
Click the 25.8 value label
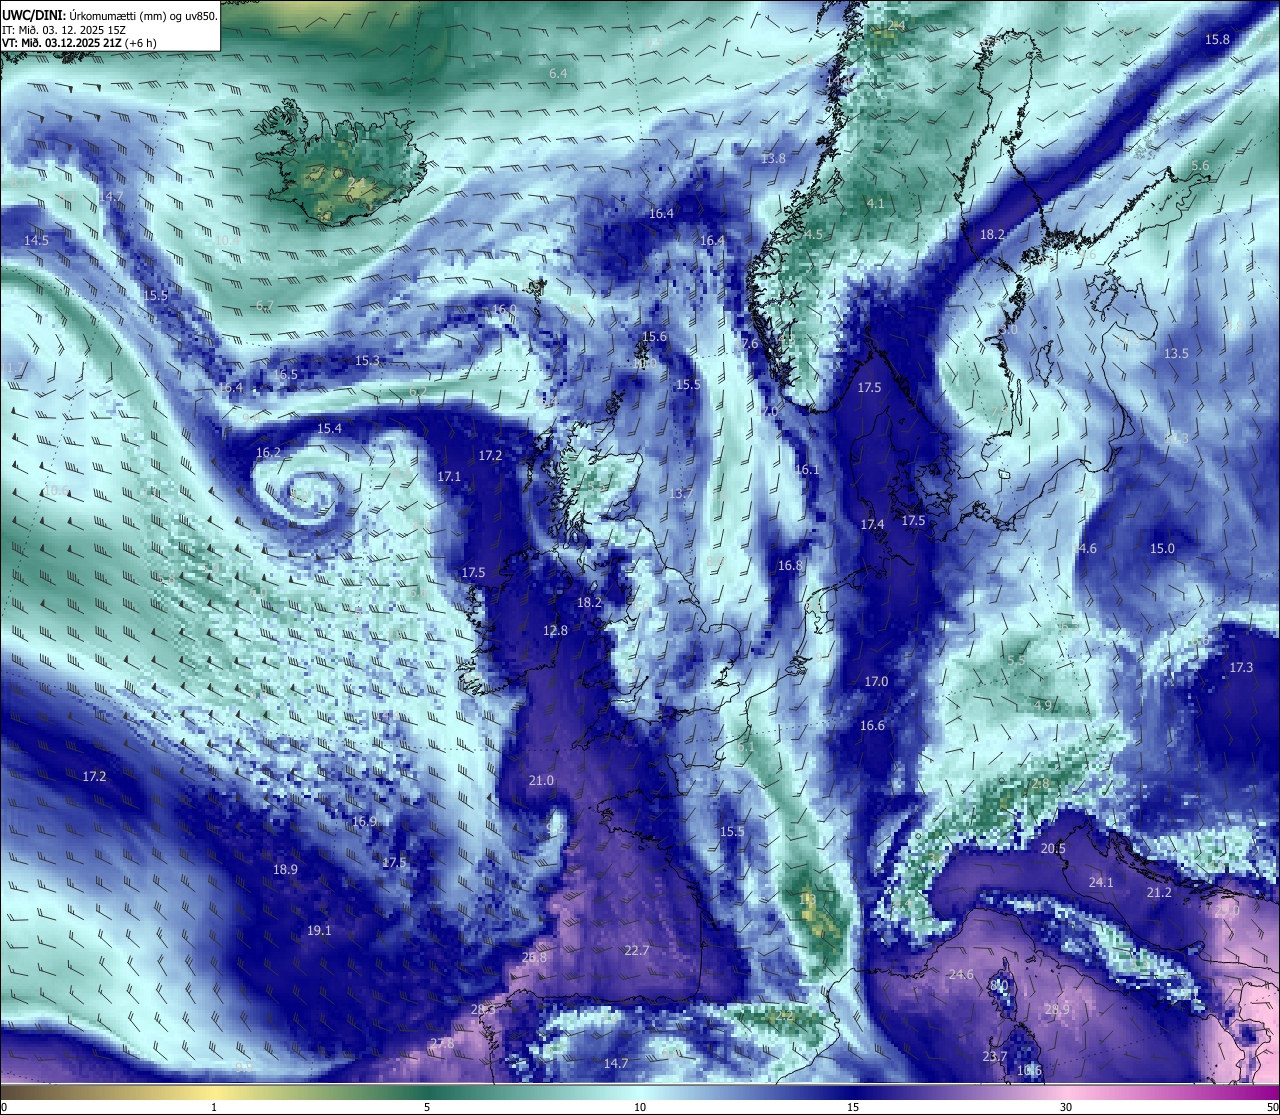click(534, 958)
